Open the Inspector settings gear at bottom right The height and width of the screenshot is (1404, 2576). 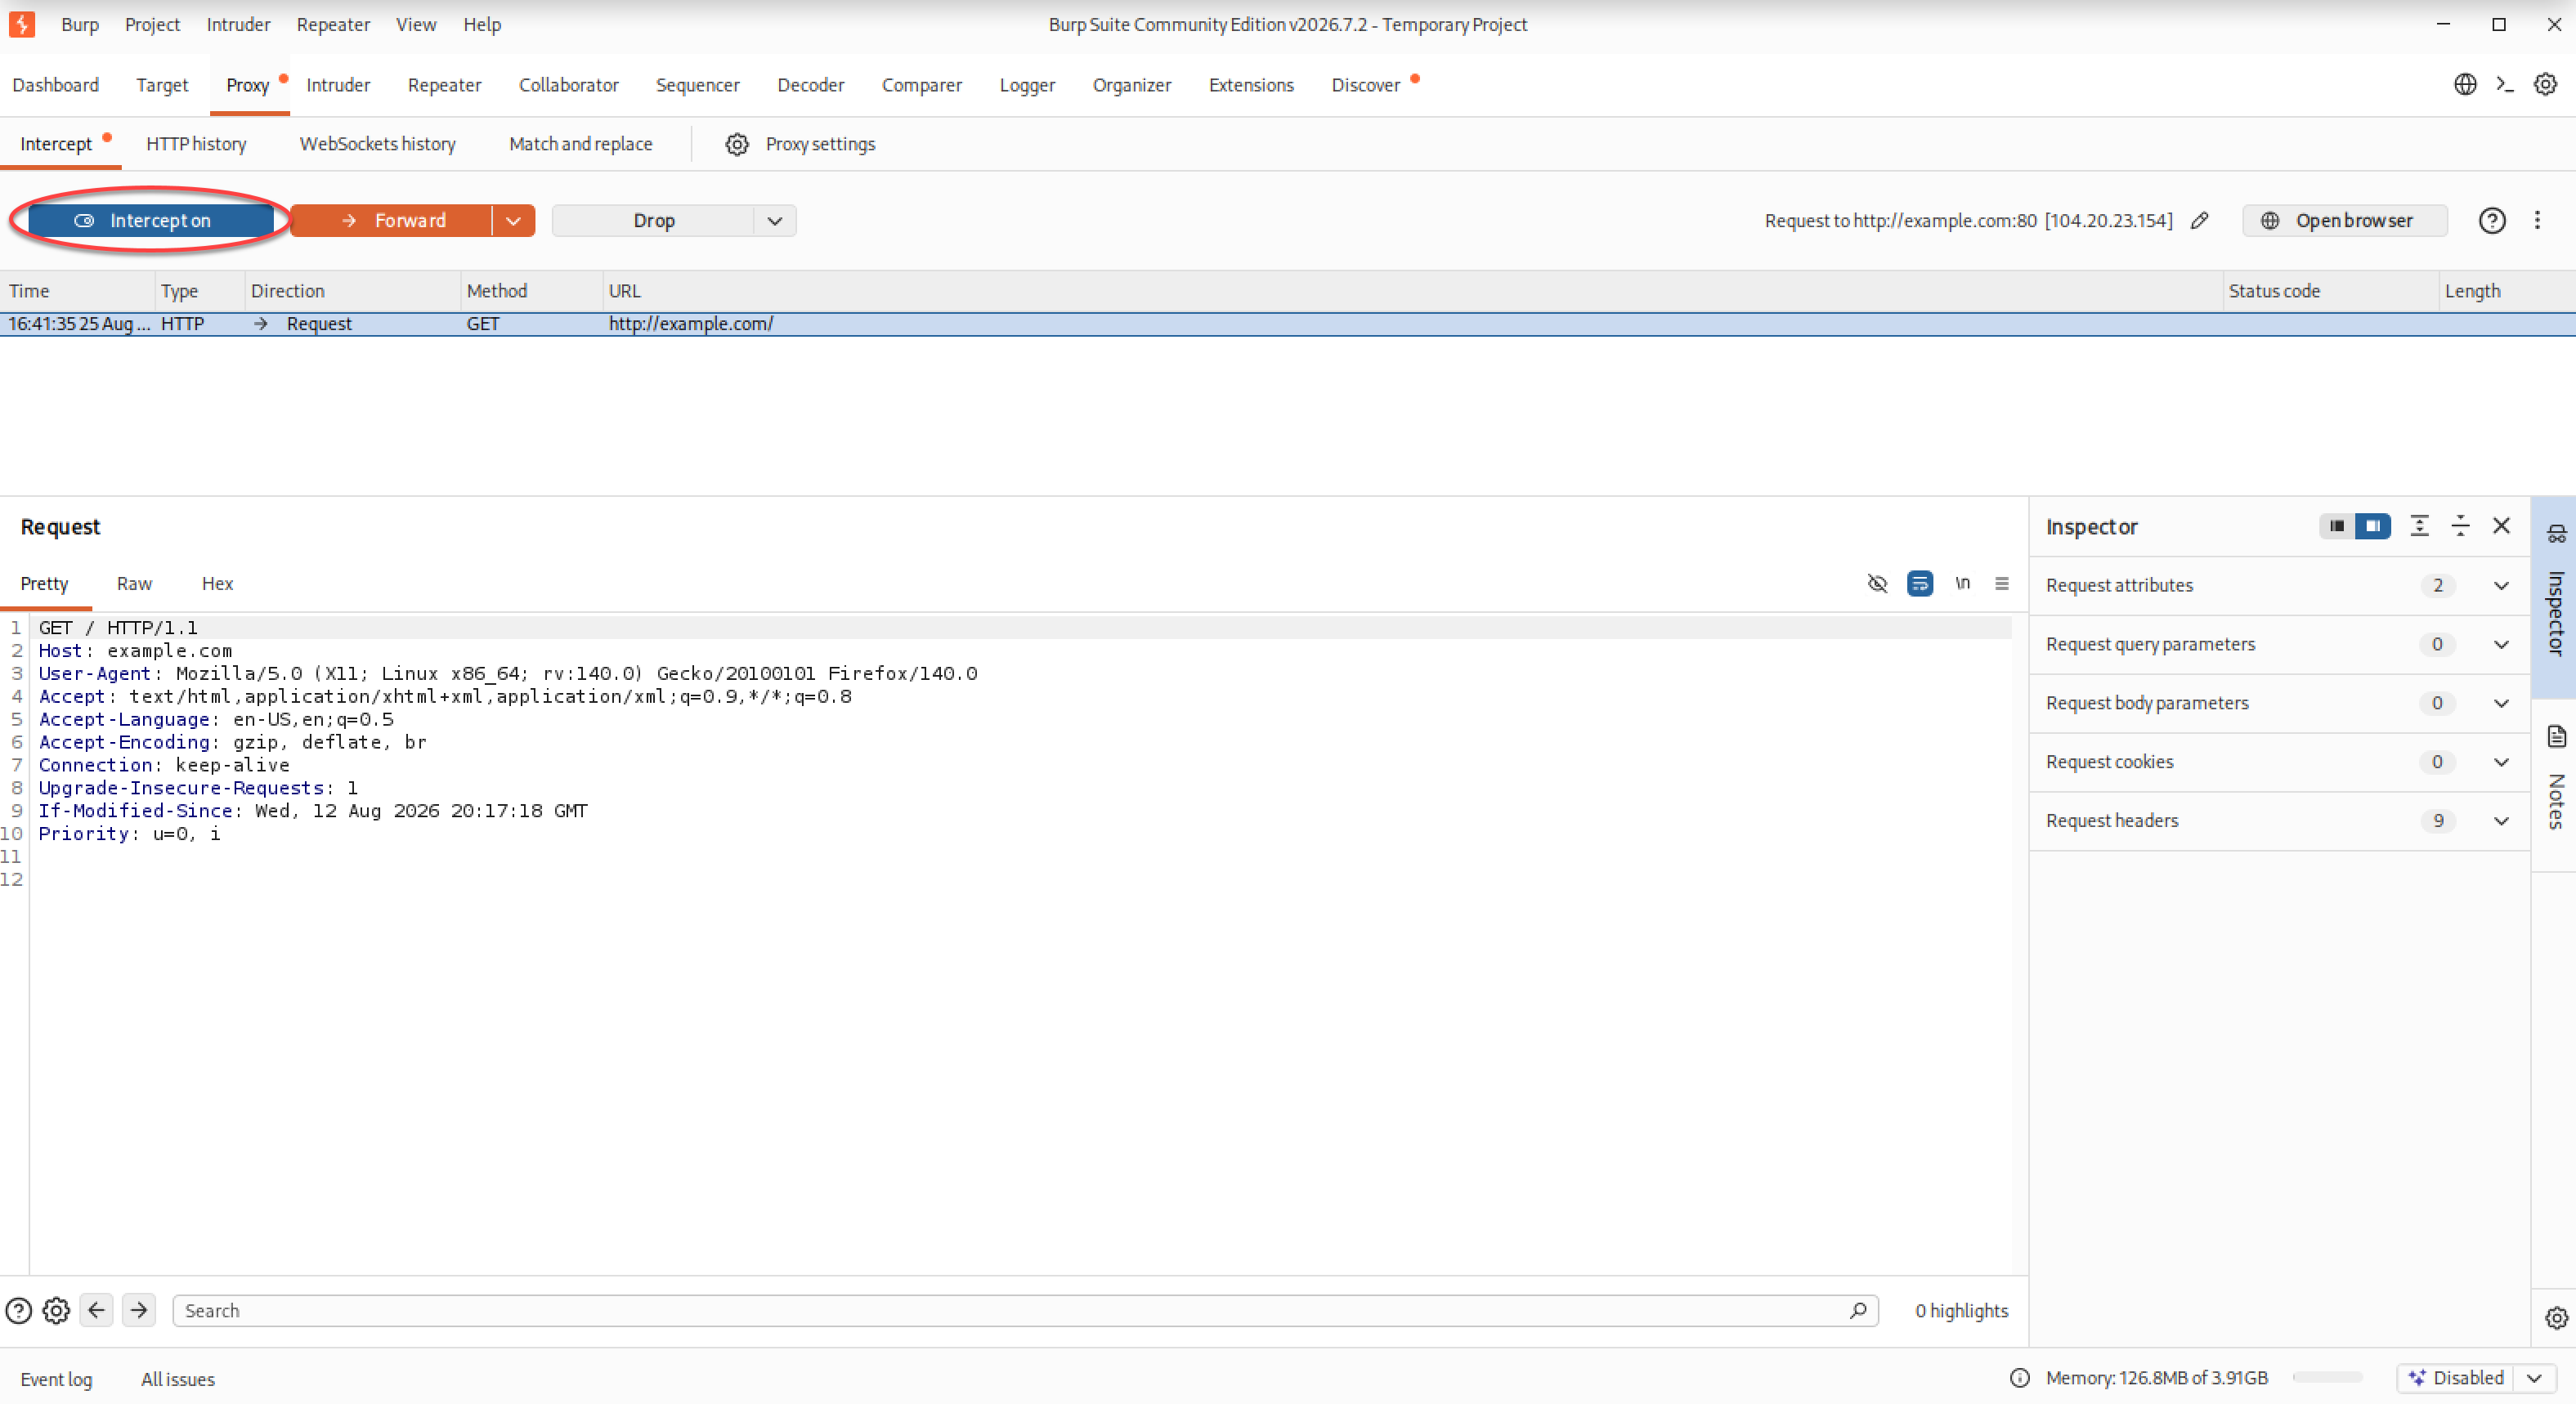point(2556,1318)
